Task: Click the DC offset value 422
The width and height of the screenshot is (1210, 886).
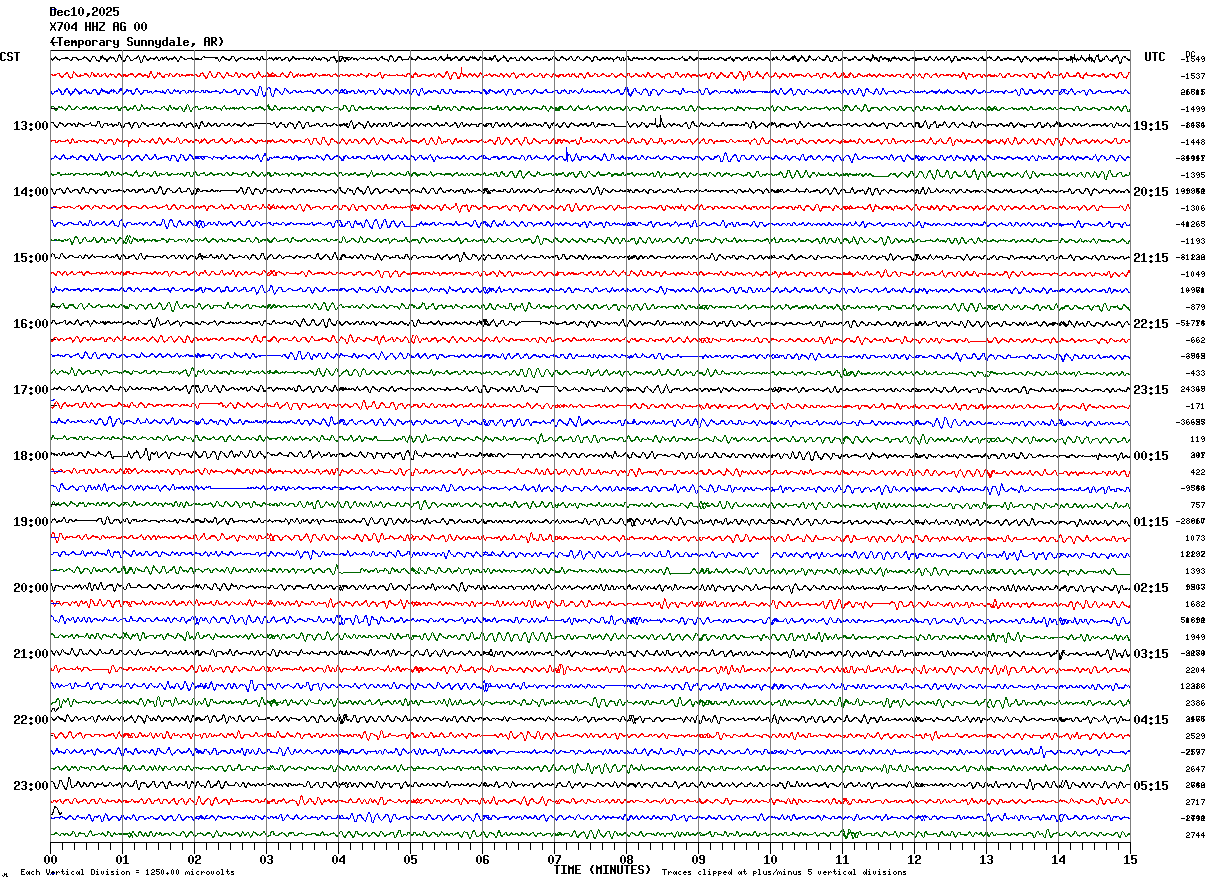Action: tap(1197, 472)
